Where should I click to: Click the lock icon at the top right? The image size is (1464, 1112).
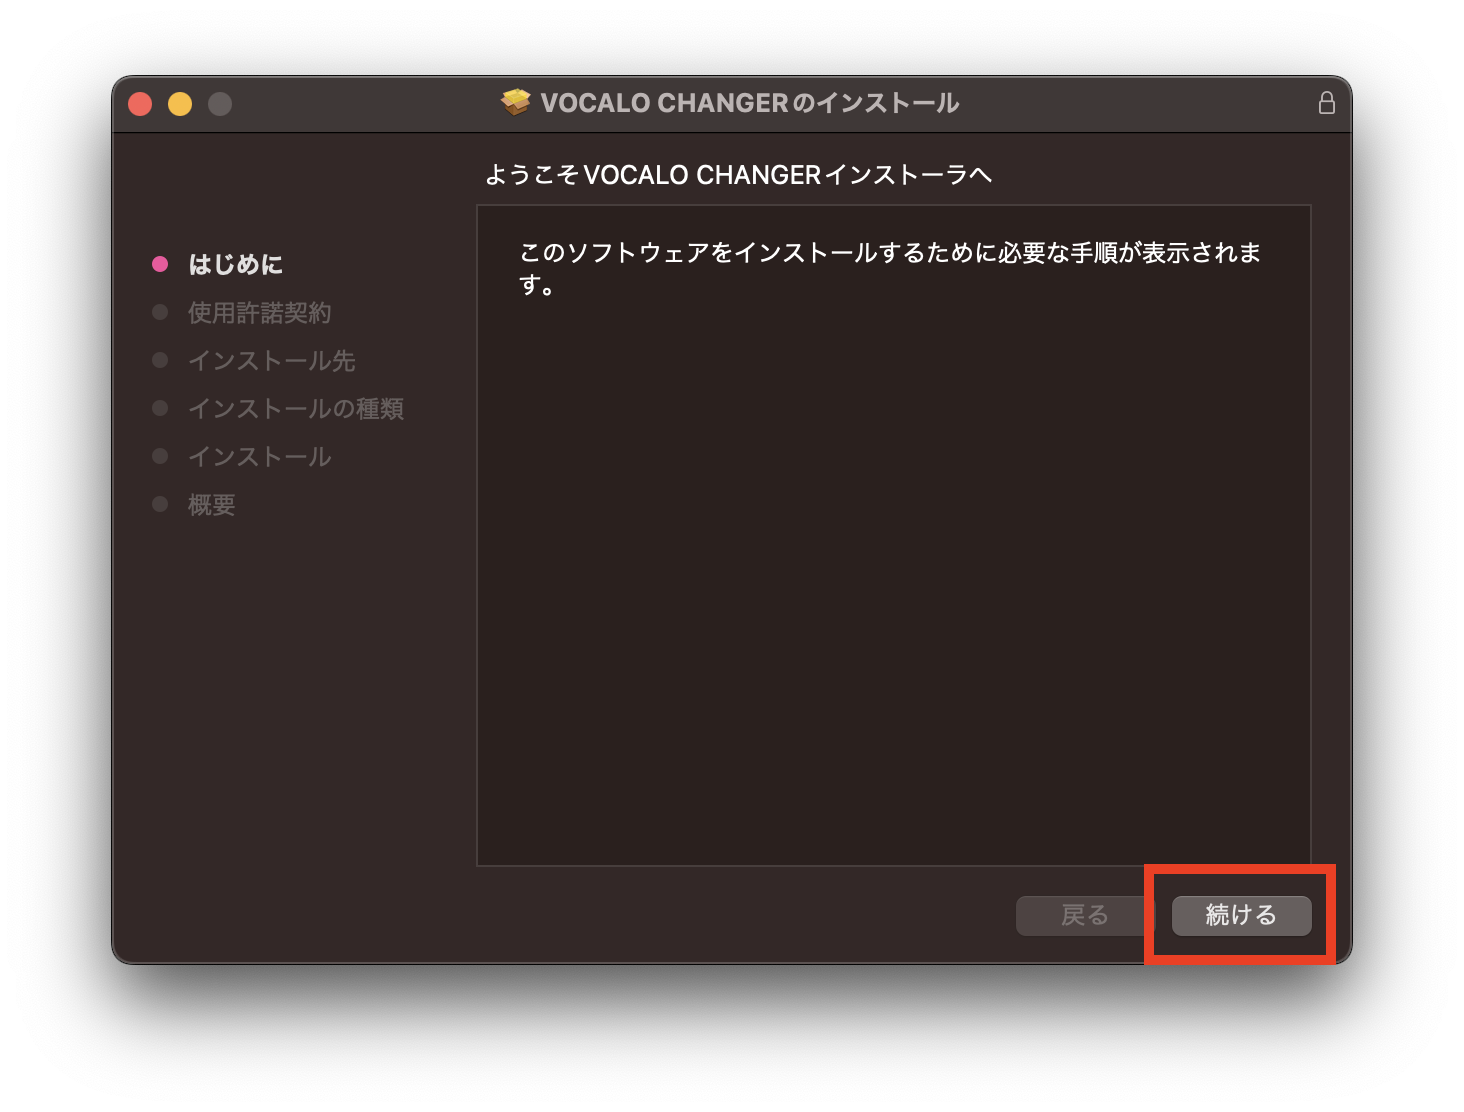click(x=1328, y=102)
